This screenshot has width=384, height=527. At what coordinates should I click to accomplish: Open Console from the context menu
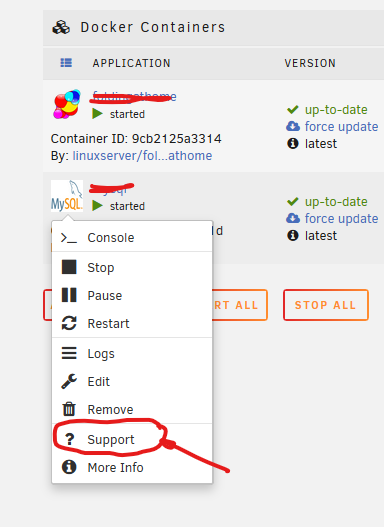coord(132,238)
